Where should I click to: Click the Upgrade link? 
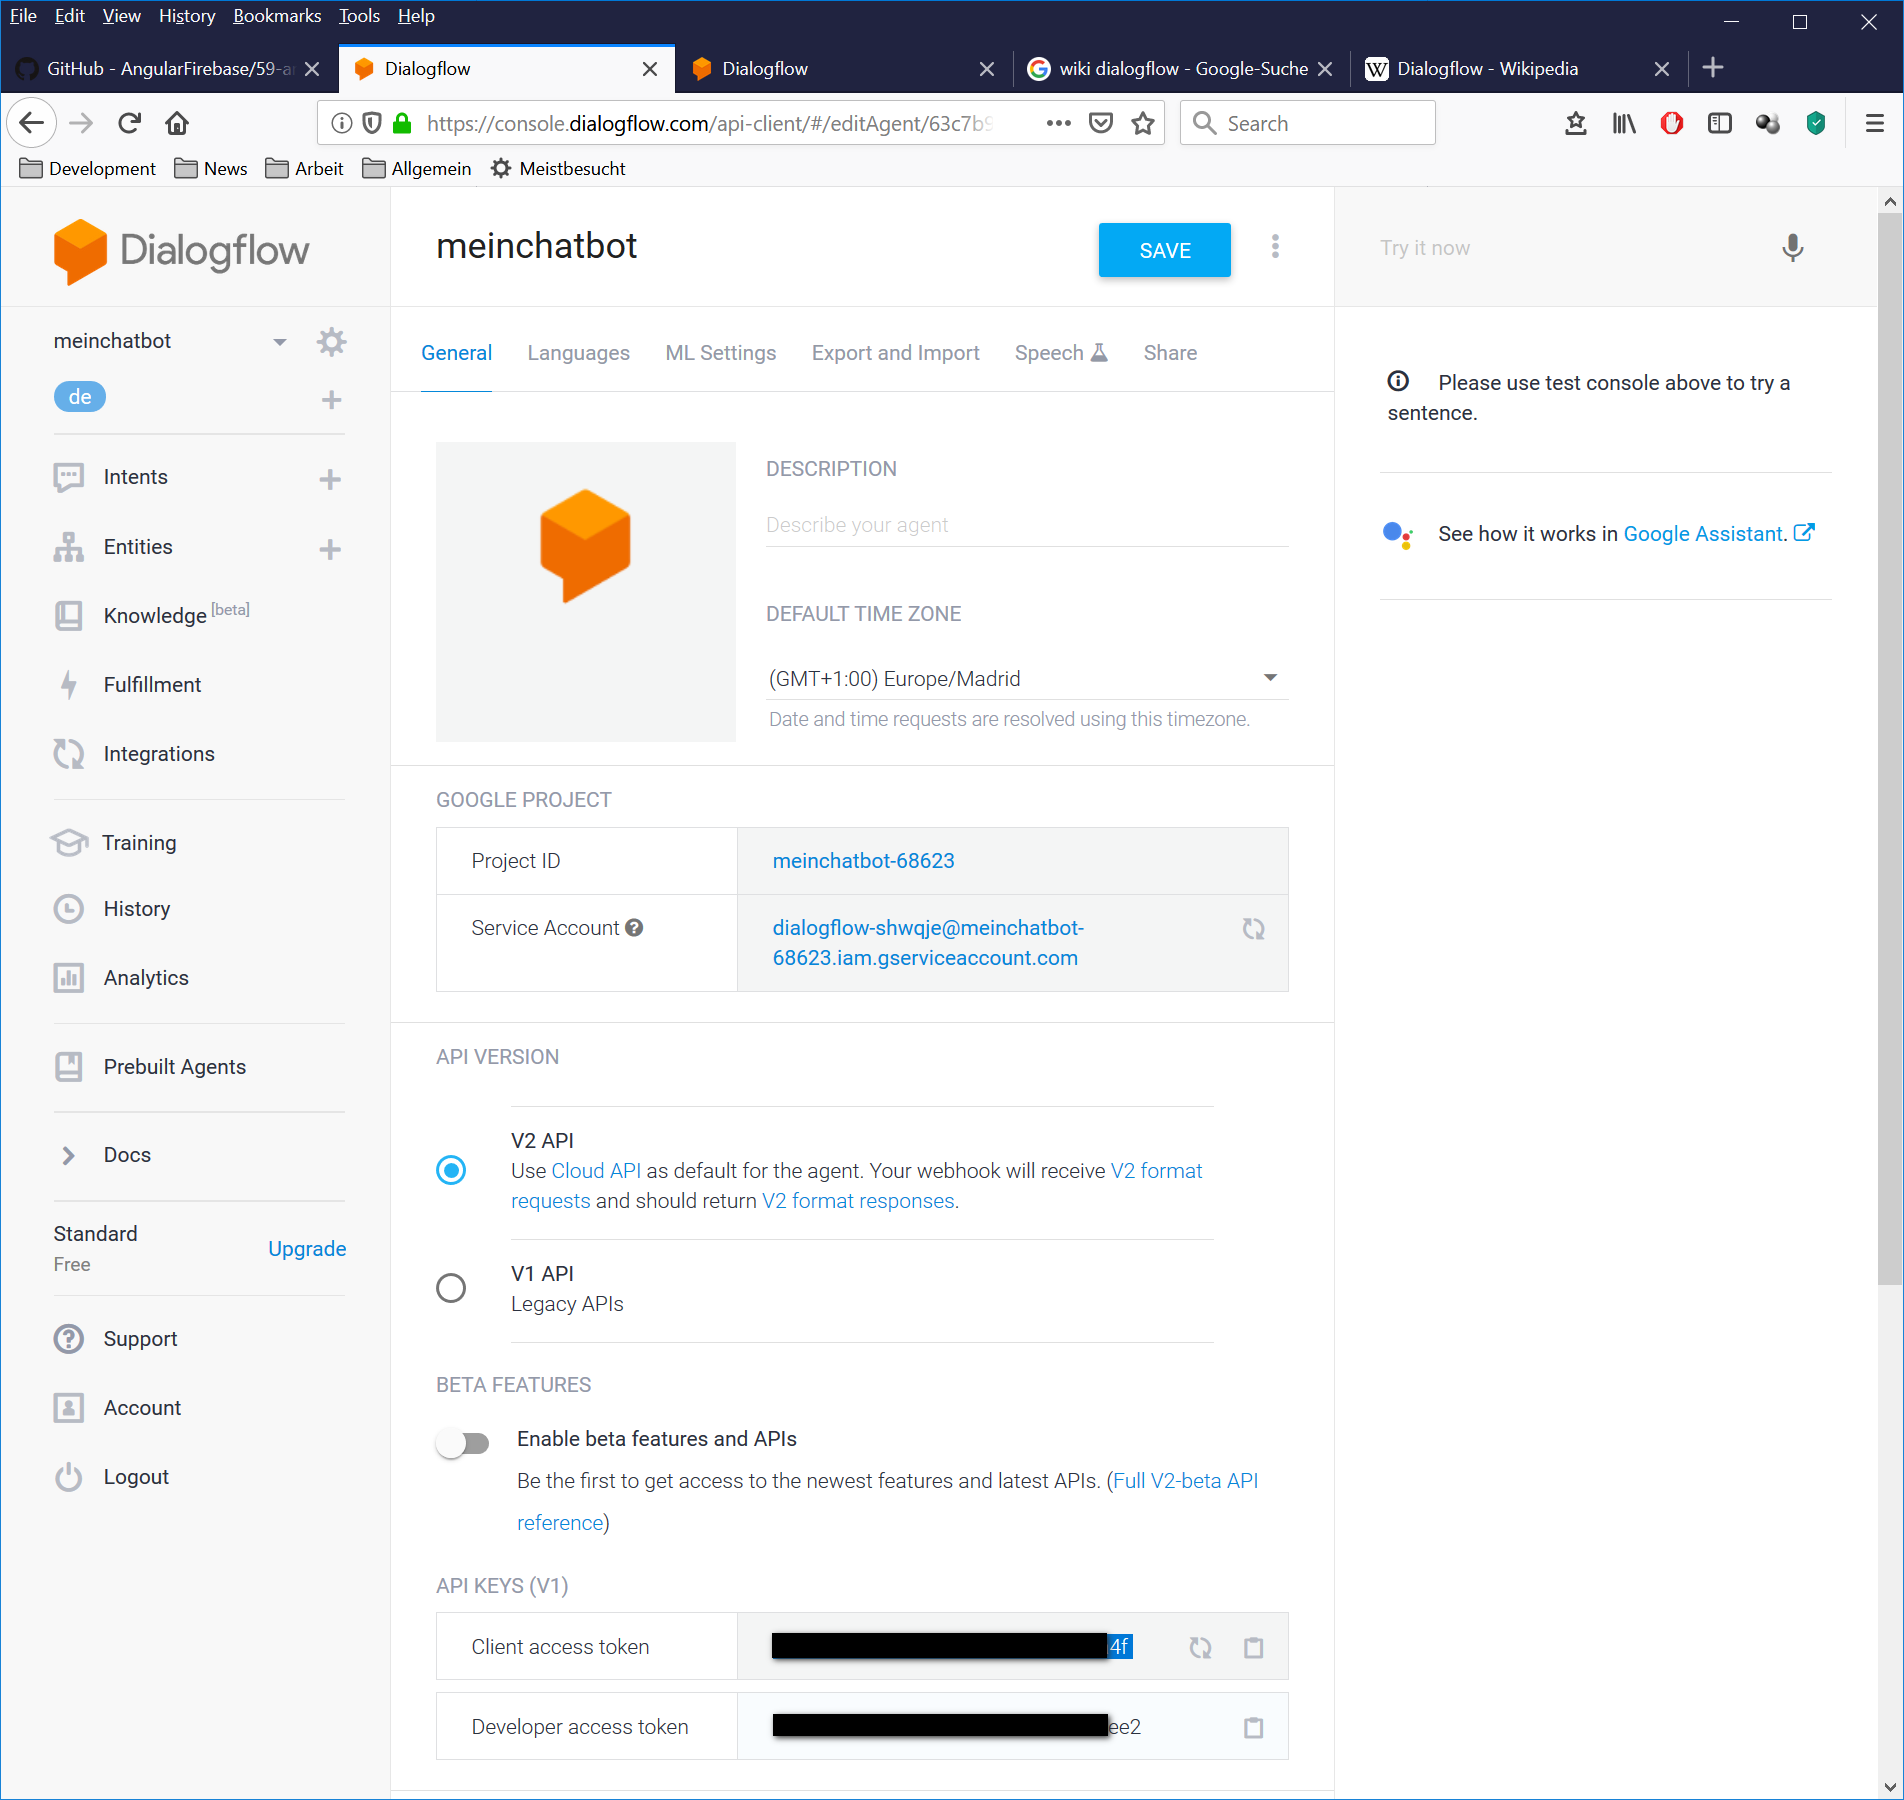tap(307, 1249)
